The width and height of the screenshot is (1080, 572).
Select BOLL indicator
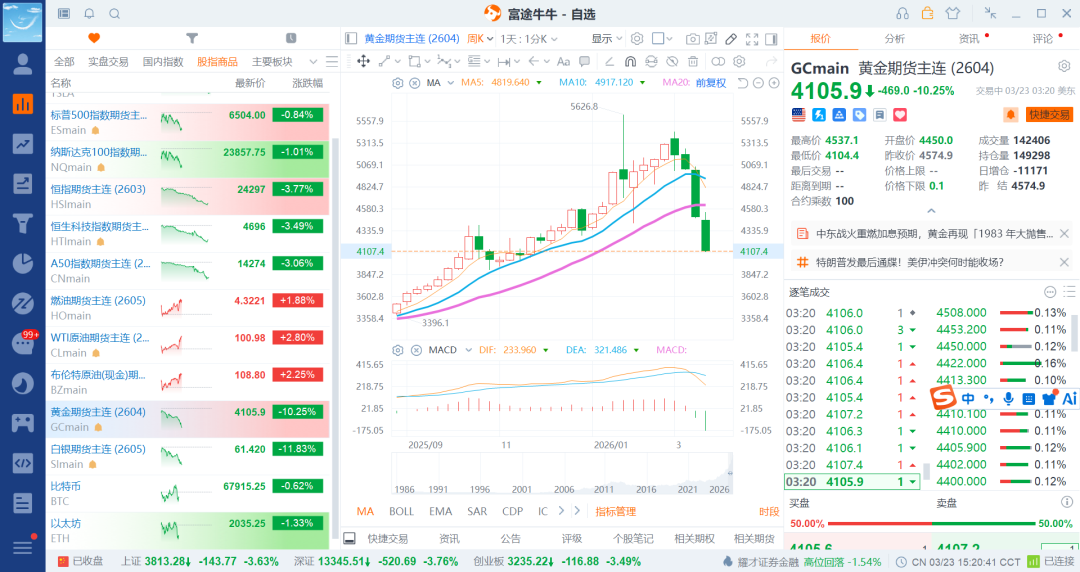402,511
